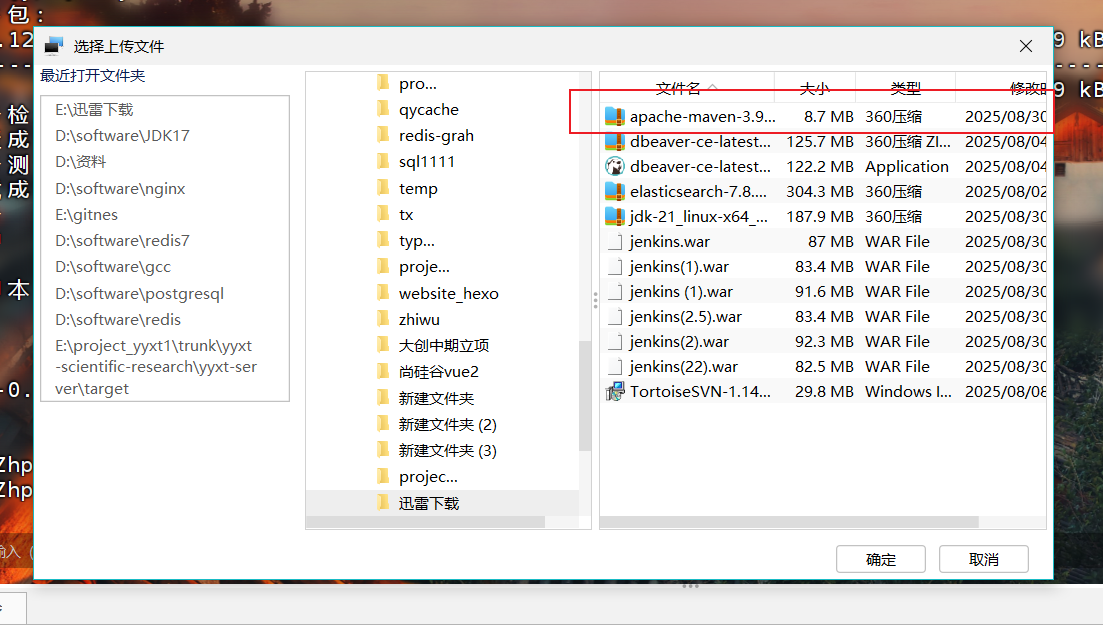The width and height of the screenshot is (1103, 627).
Task: Sort by 文件名 column header
Action: coord(687,88)
